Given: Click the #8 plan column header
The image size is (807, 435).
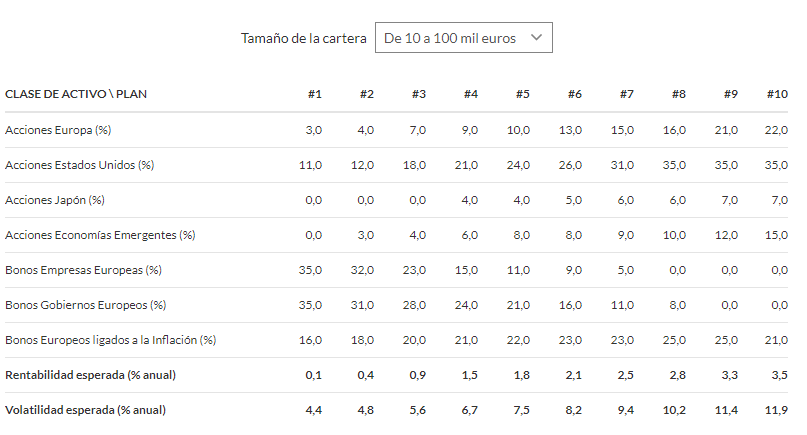Looking at the screenshot, I should (x=678, y=94).
